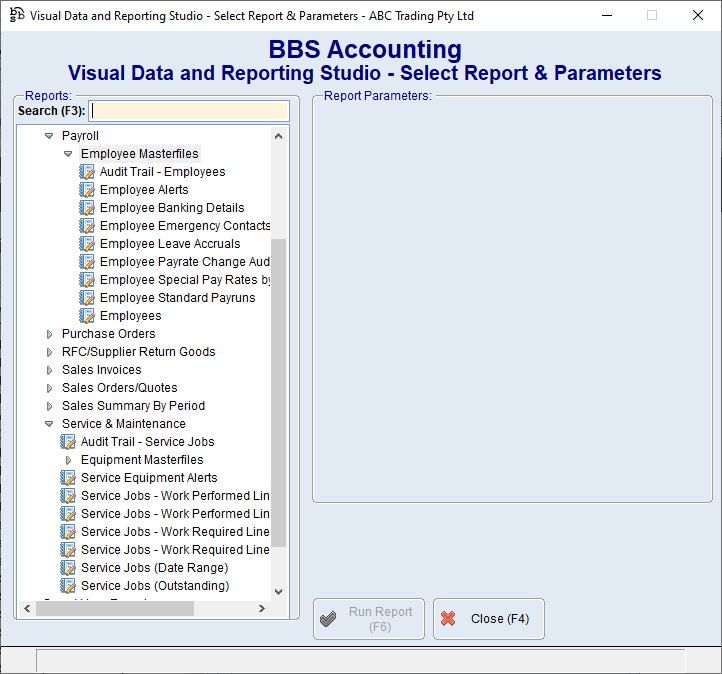Click the Audit Trail - Service Jobs icon
The width and height of the screenshot is (722, 674).
coord(68,442)
